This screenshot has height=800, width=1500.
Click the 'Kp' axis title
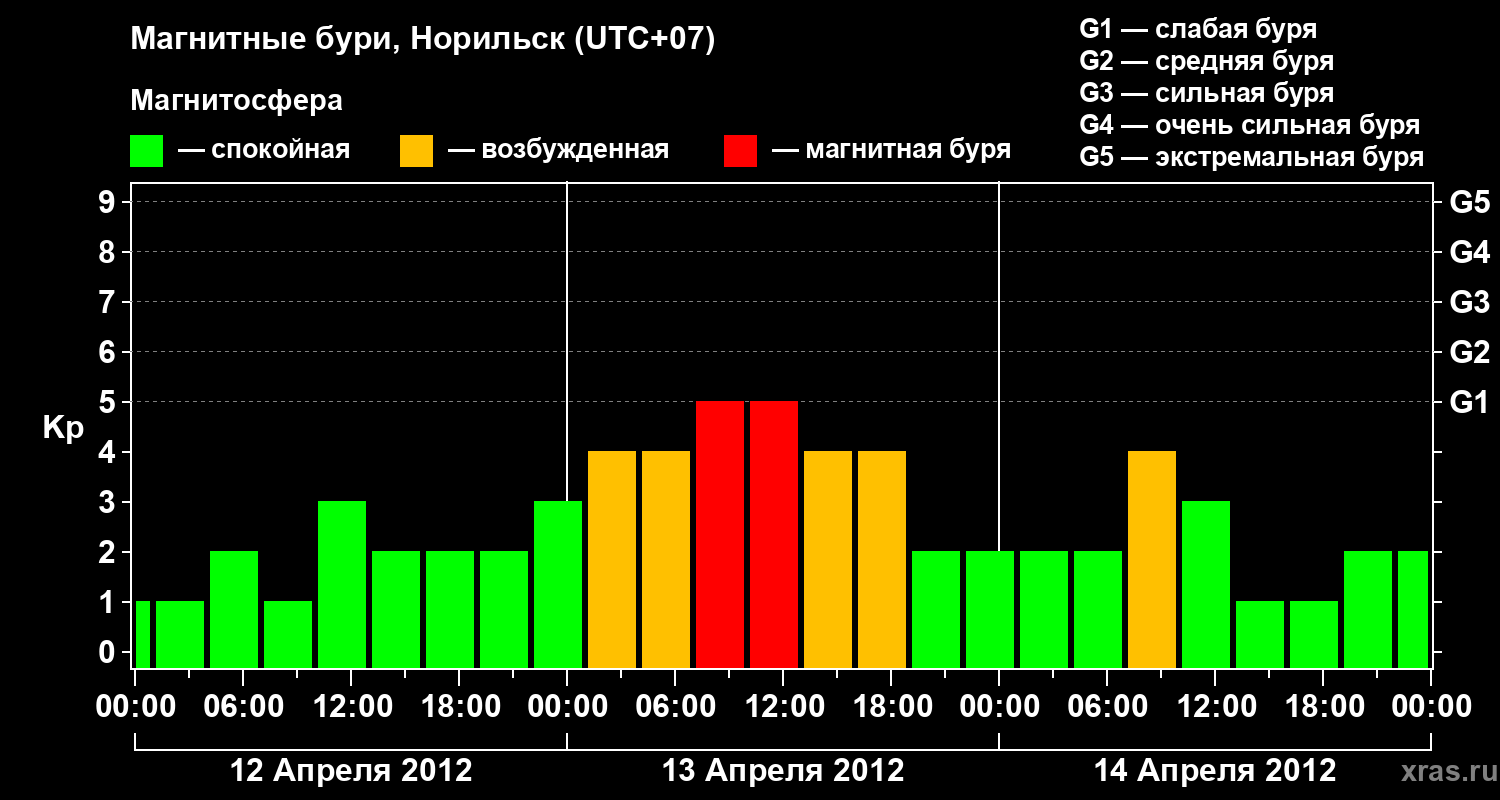[64, 429]
